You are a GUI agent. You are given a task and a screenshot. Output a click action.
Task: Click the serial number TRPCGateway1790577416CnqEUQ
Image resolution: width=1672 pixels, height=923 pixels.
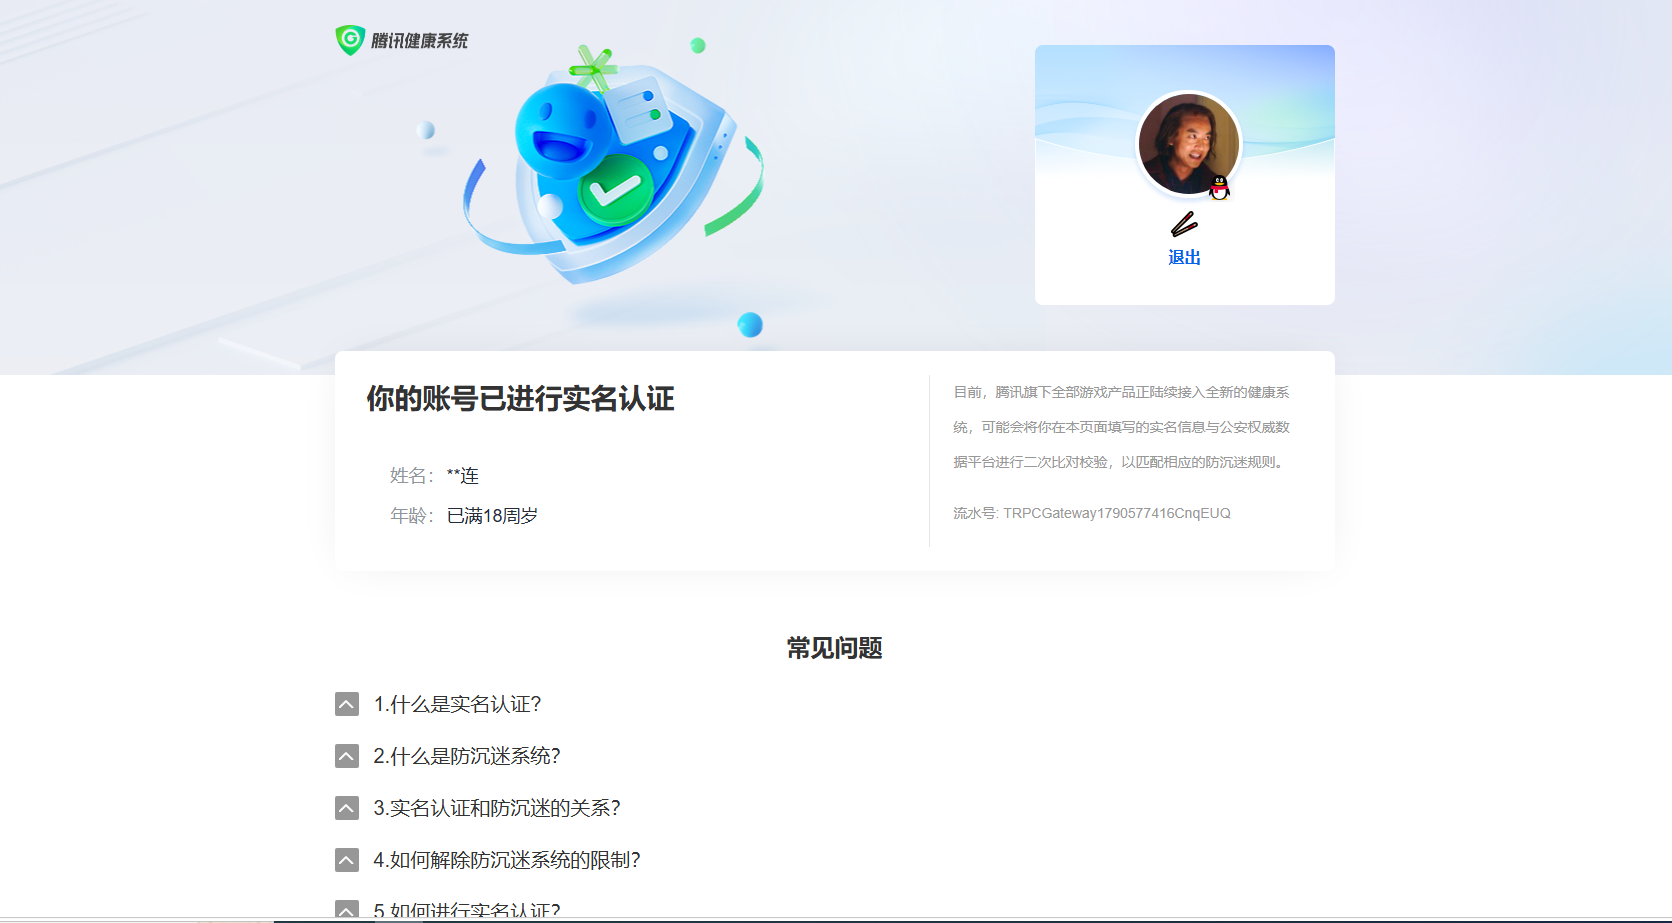pyautogui.click(x=1117, y=513)
